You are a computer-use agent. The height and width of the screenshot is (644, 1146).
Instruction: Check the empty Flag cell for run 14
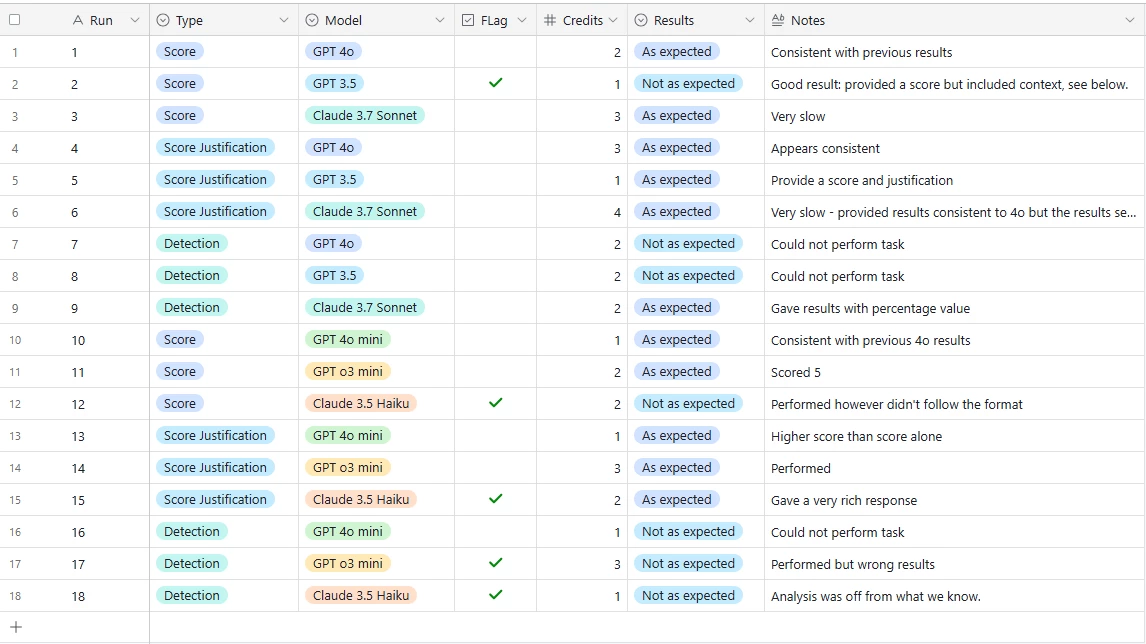[496, 468]
